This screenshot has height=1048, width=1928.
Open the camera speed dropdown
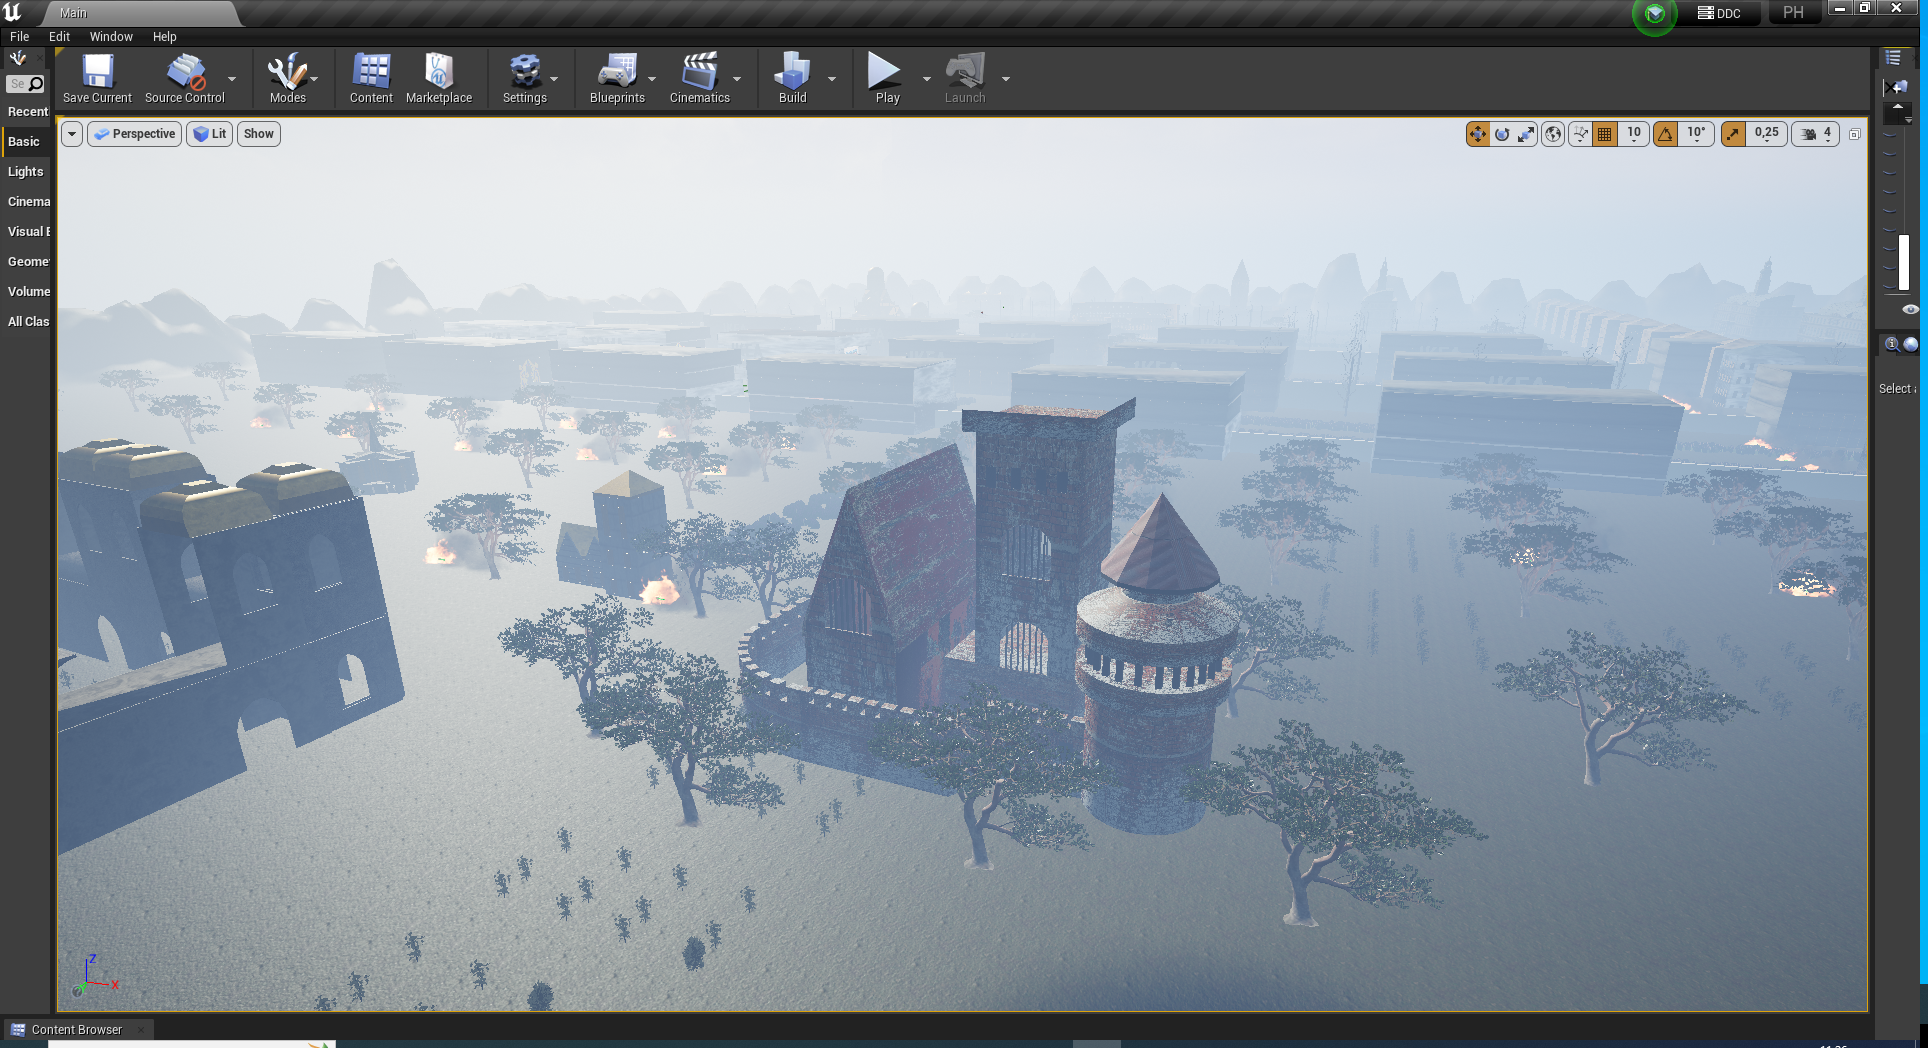click(x=1816, y=134)
